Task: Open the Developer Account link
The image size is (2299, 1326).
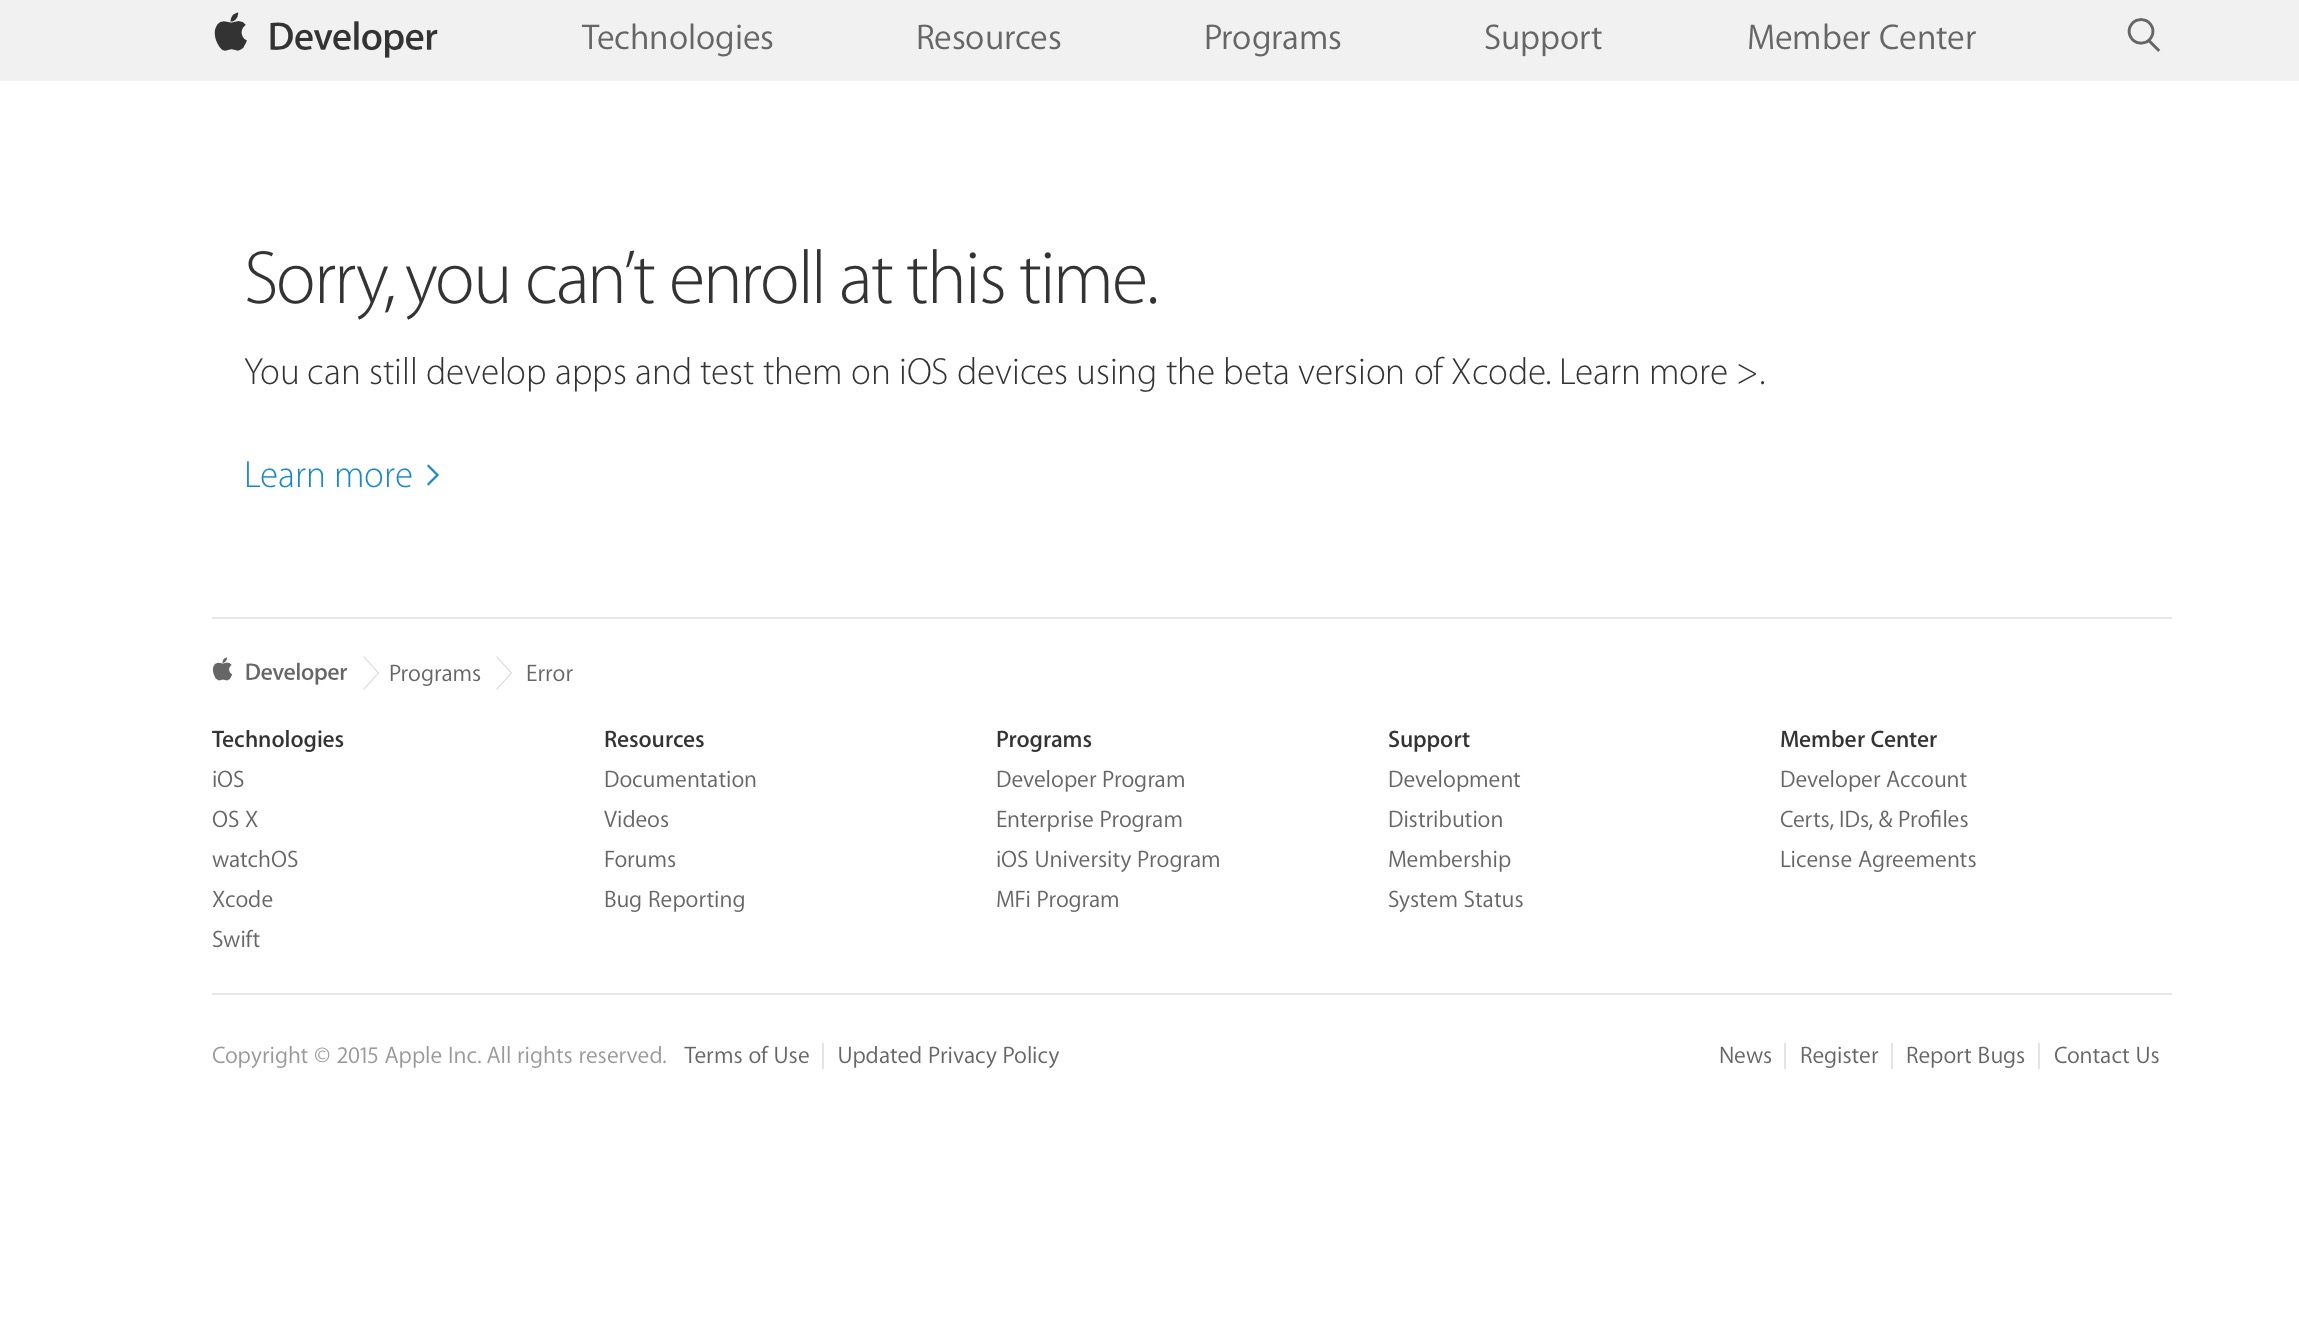Action: 1873,779
